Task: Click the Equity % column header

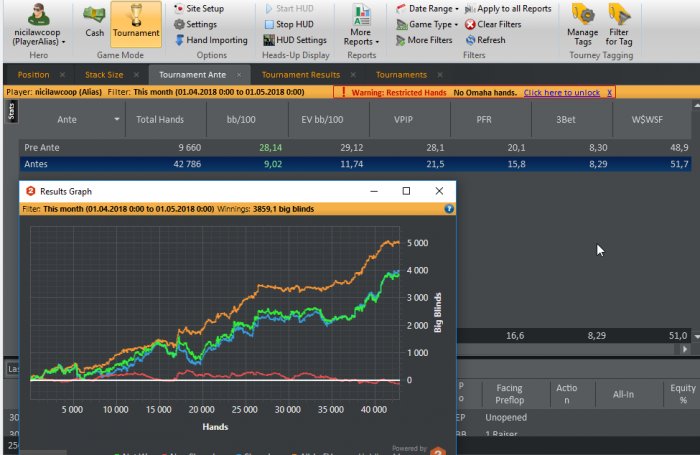Action: coord(682,394)
